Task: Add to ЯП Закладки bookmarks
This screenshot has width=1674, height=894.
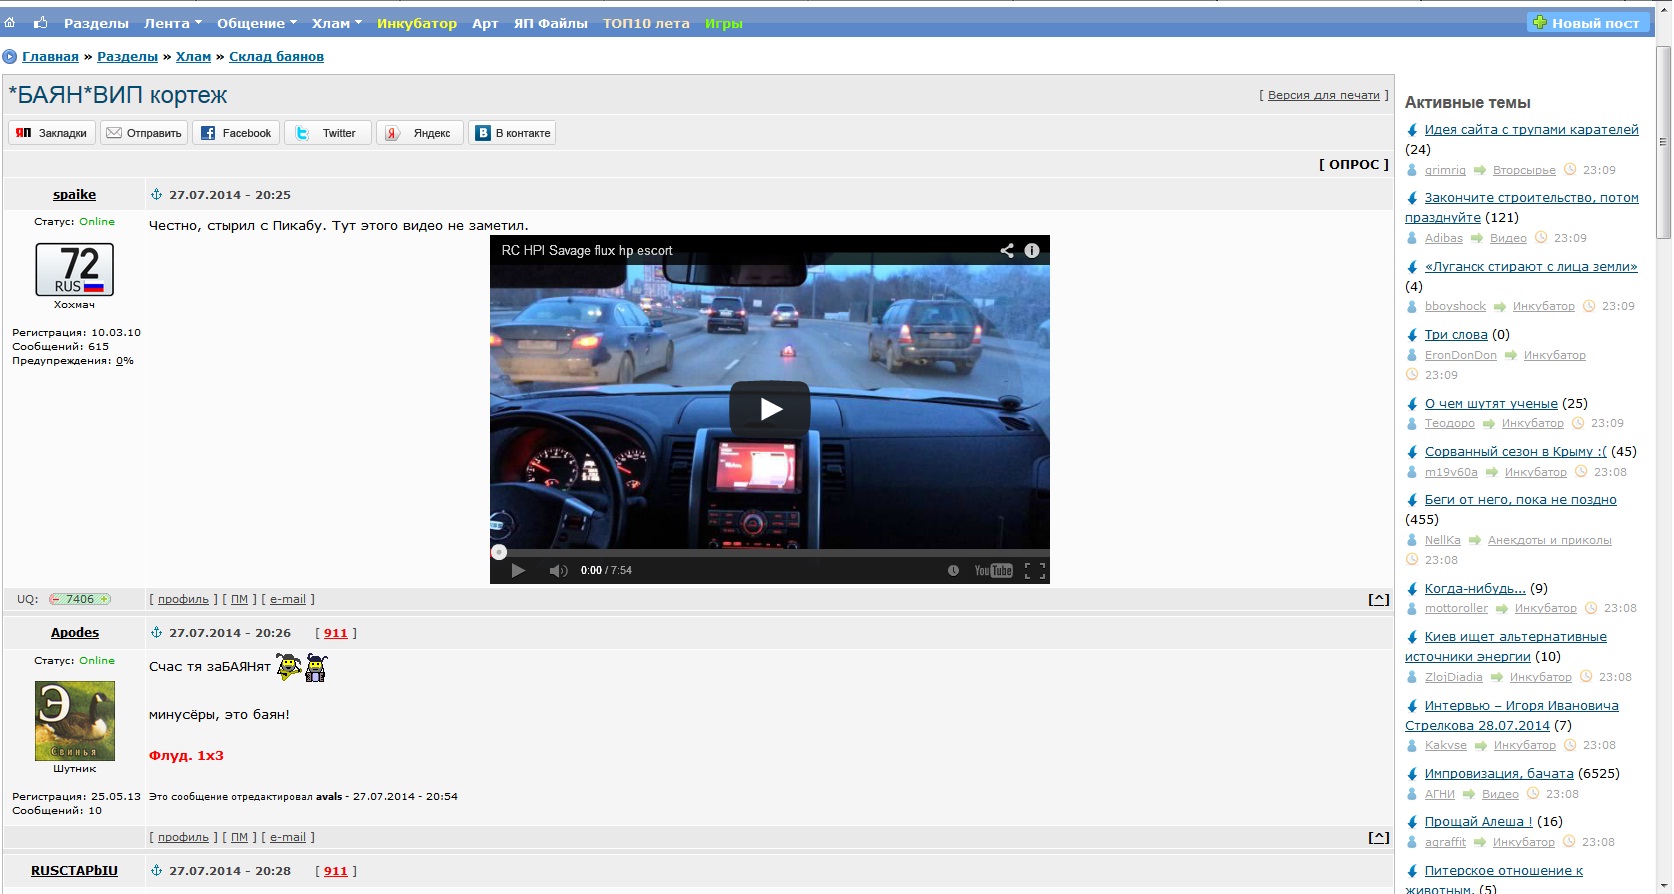Action: coord(52,133)
